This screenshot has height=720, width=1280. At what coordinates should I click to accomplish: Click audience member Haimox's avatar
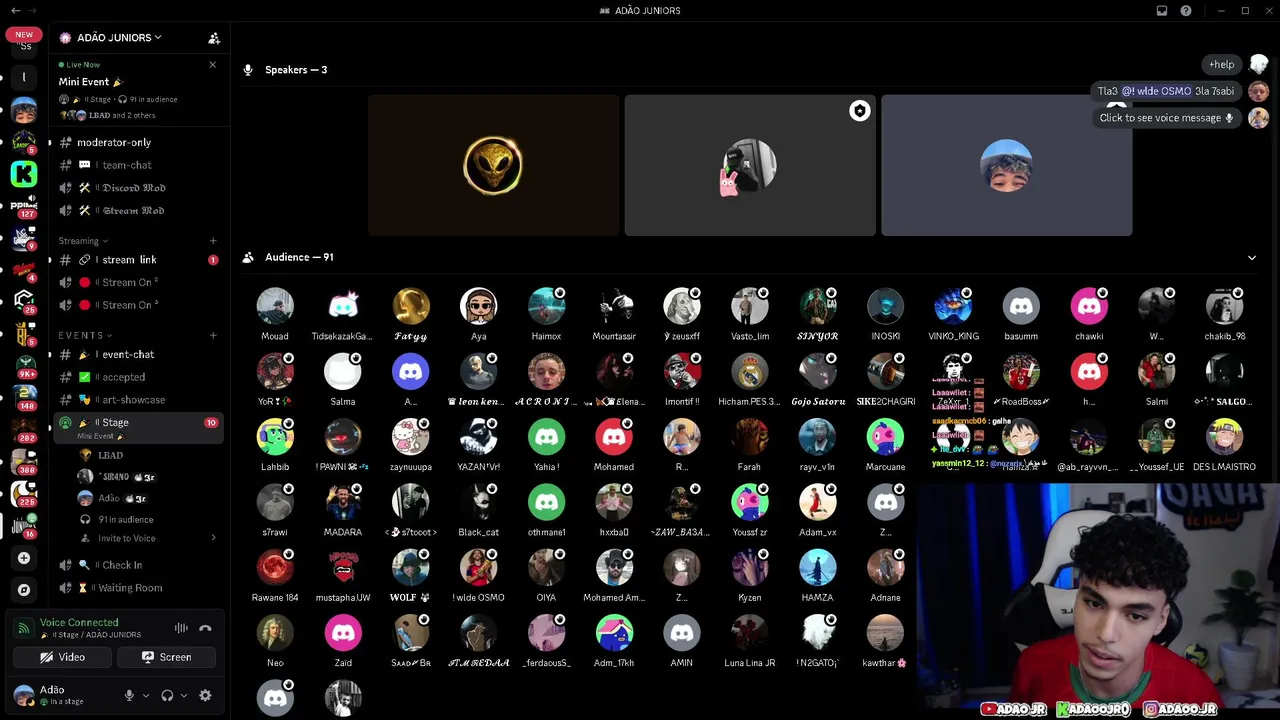tap(546, 307)
